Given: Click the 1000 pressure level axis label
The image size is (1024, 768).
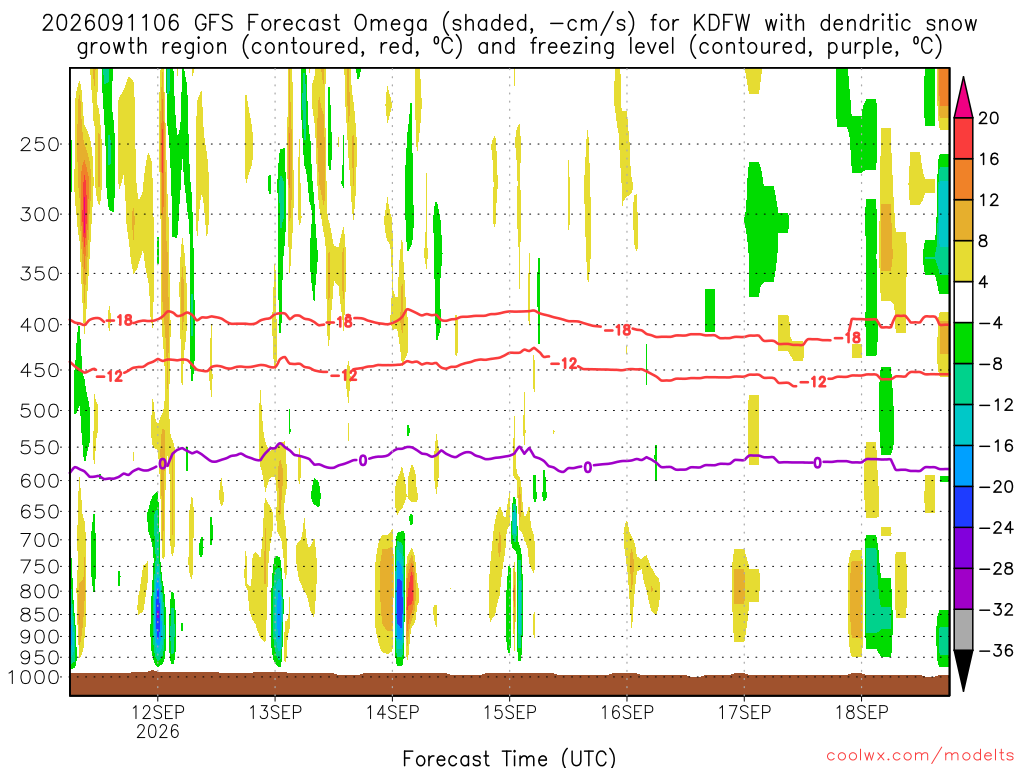Looking at the screenshot, I should [x=35, y=677].
